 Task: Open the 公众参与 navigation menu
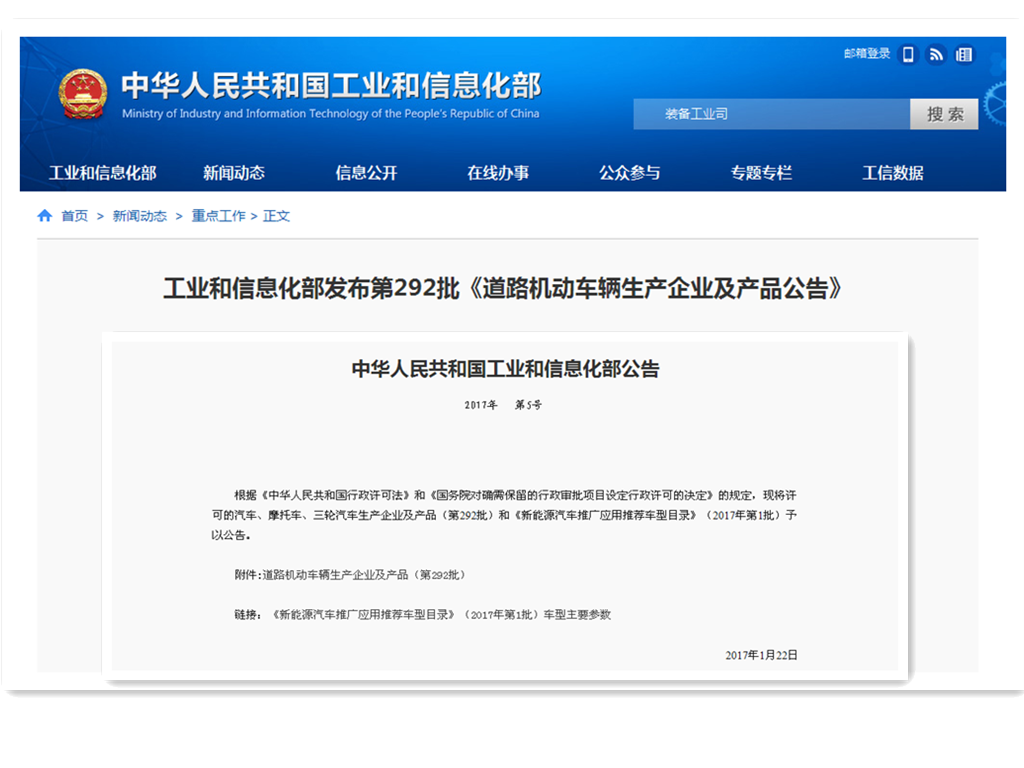630,173
